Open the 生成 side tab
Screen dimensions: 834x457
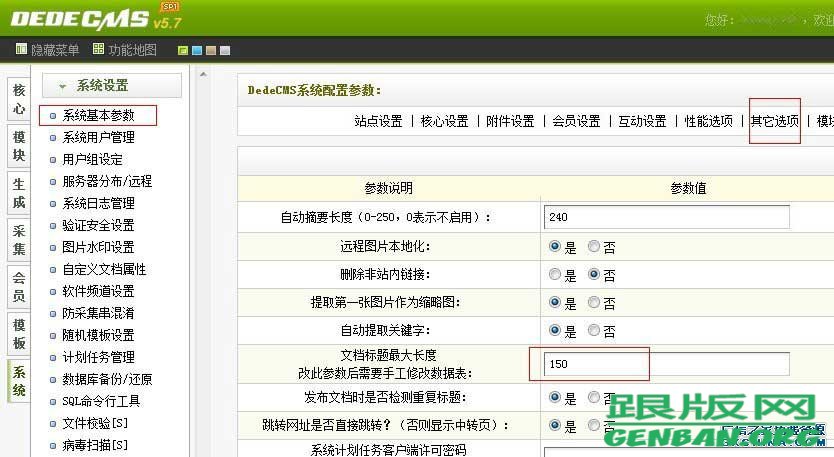(x=19, y=193)
